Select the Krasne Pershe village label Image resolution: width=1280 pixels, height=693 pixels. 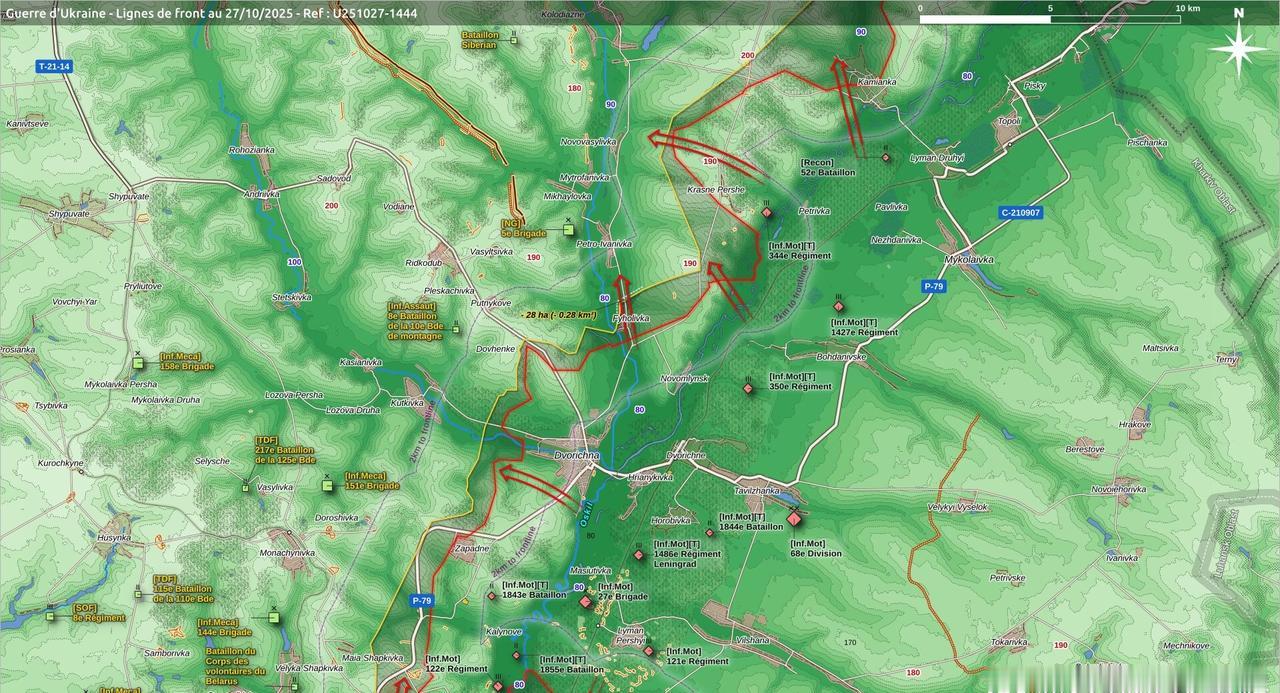pyautogui.click(x=716, y=189)
